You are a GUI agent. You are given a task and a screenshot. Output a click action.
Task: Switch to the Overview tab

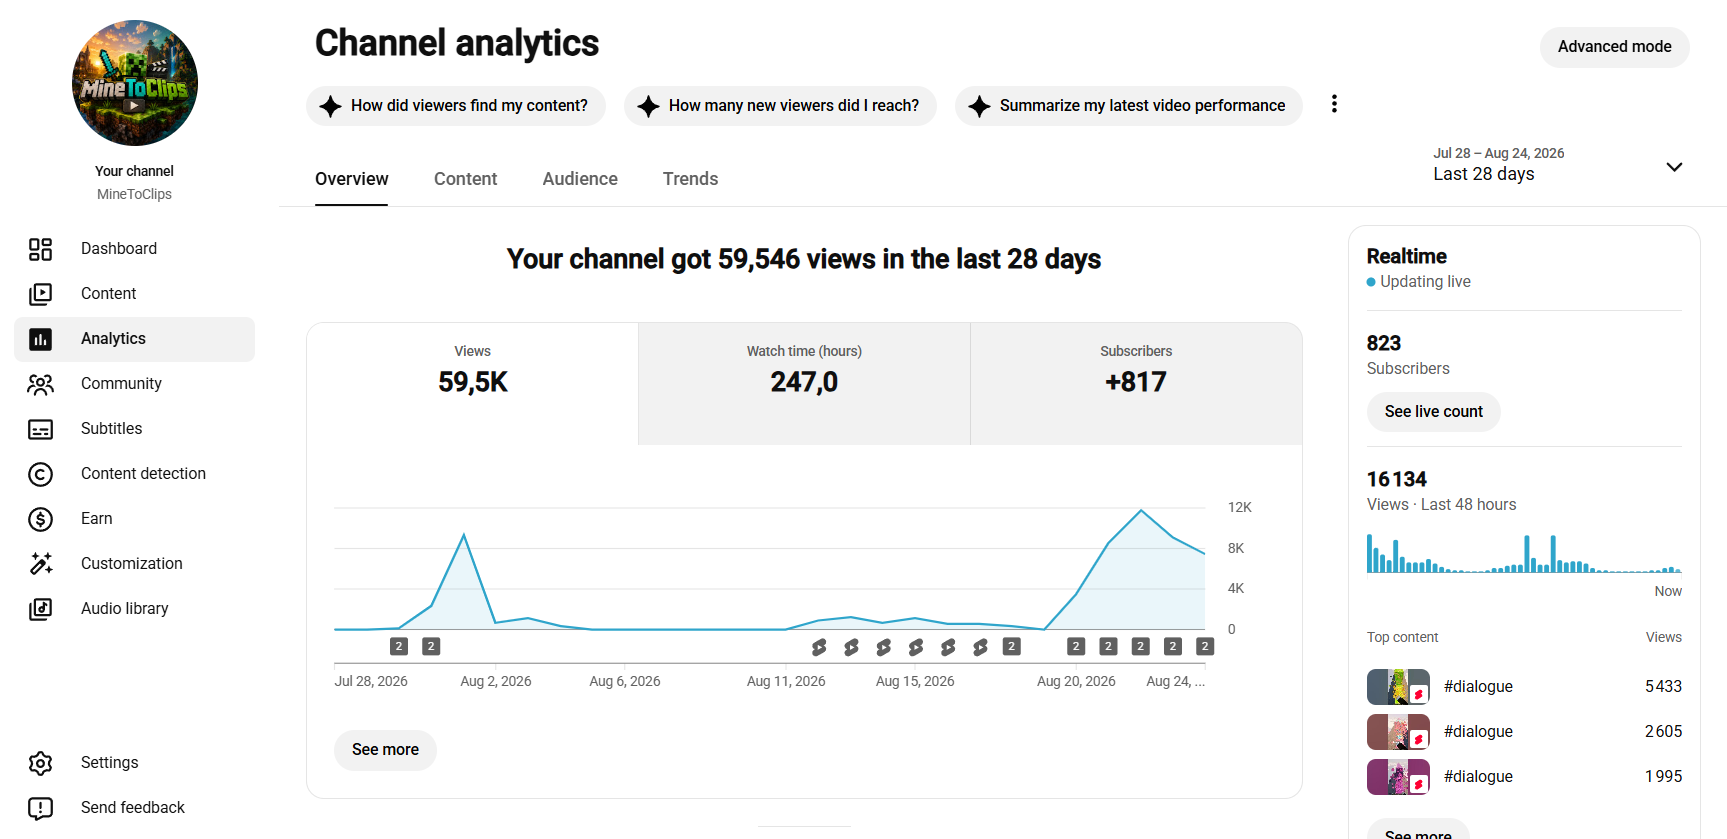(x=352, y=179)
